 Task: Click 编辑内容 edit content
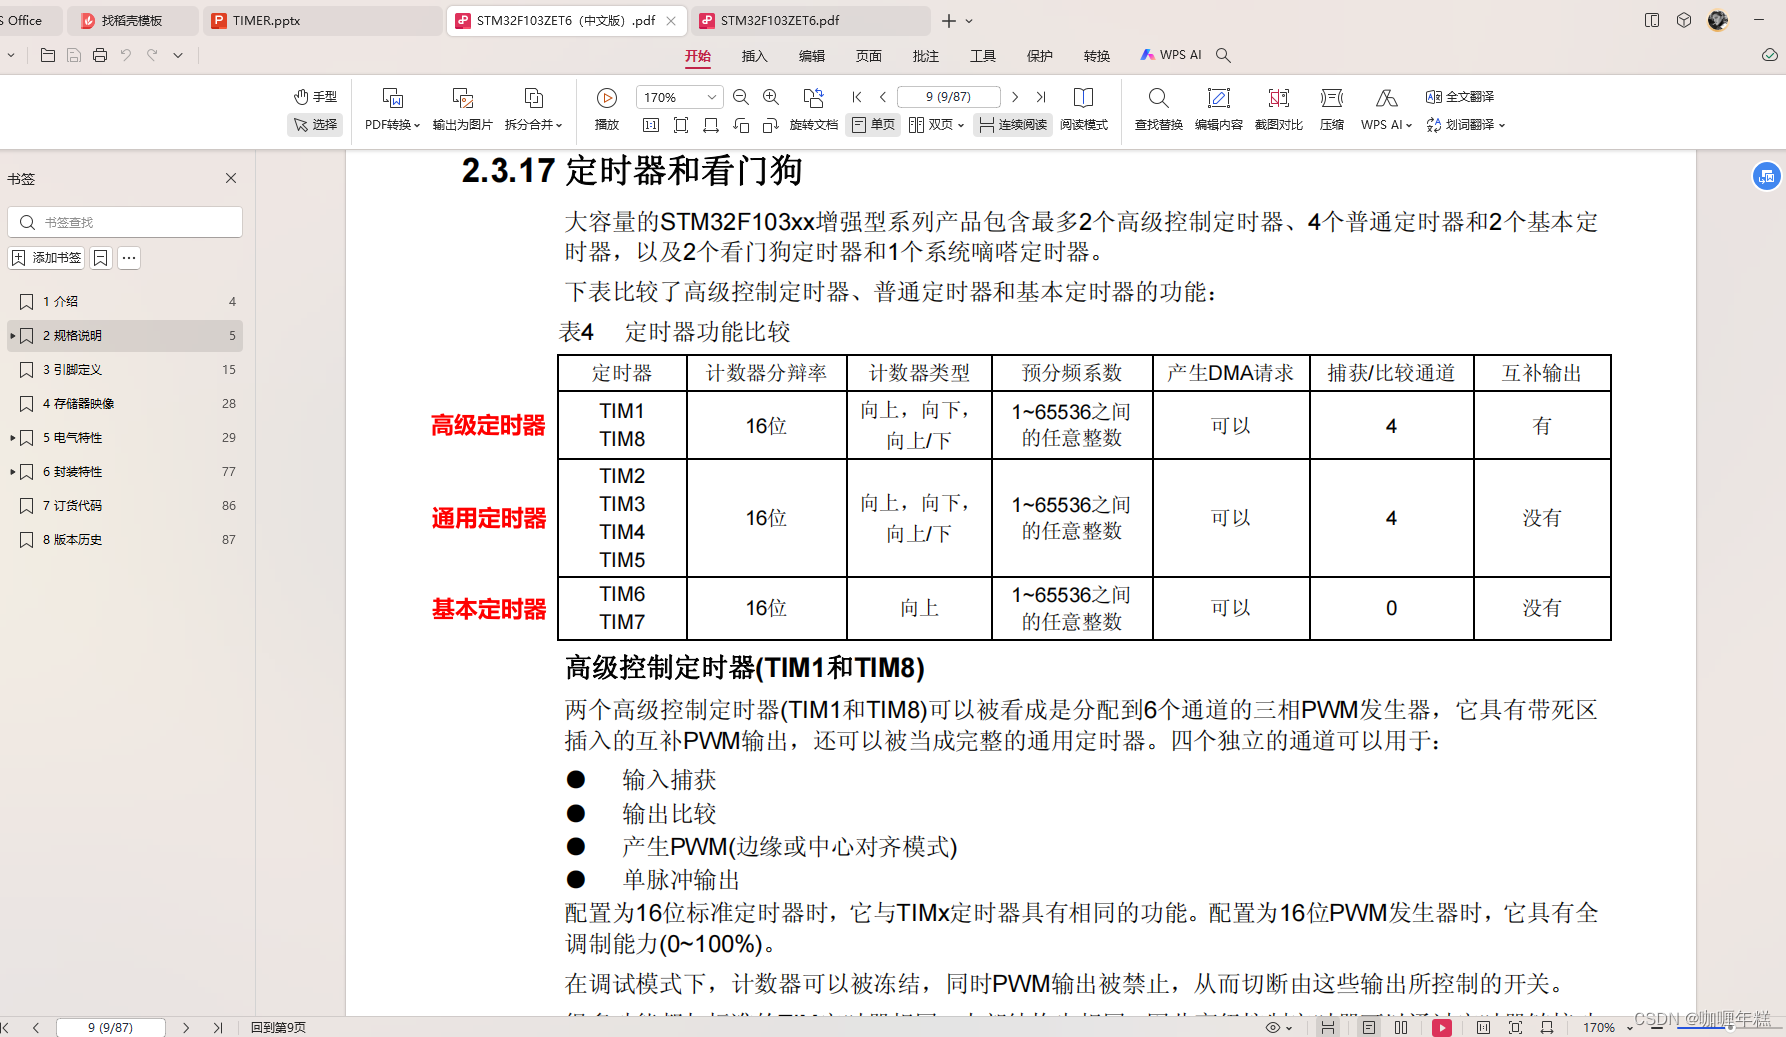(x=1218, y=110)
